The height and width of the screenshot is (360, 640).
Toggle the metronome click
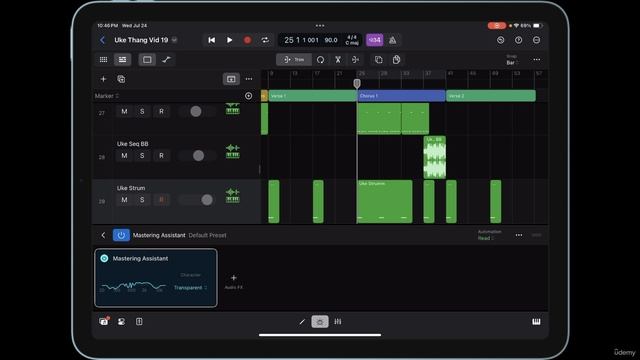click(x=392, y=40)
